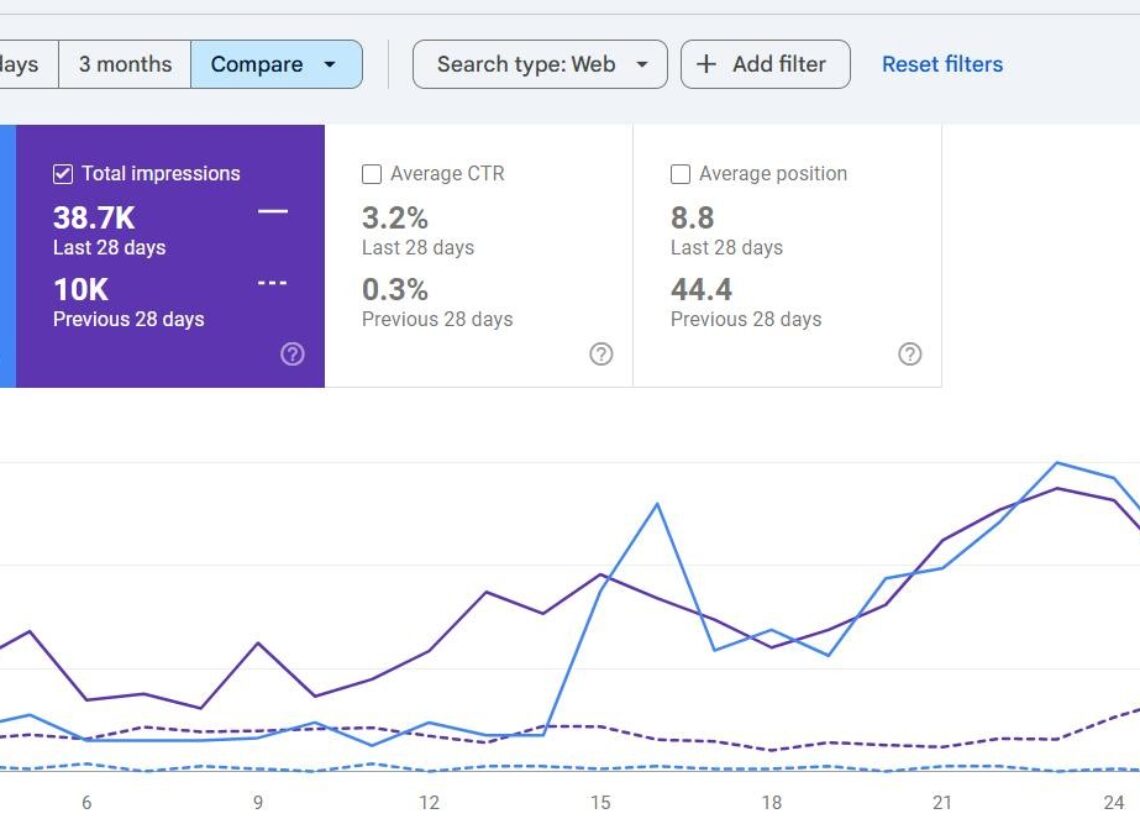Enable the Average CTR checkbox
This screenshot has height=840, width=1140.
pos(371,173)
